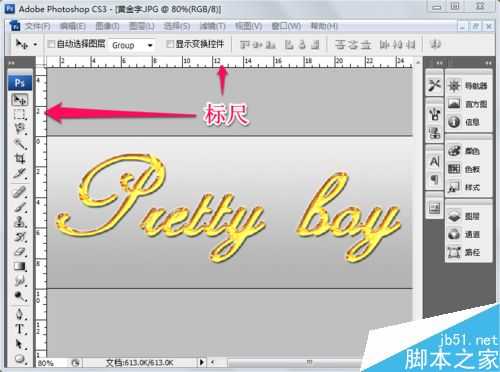This screenshot has height=372, width=500.
Task: Click the Auto-Align Layers icon in options bar
Action: 435,44
